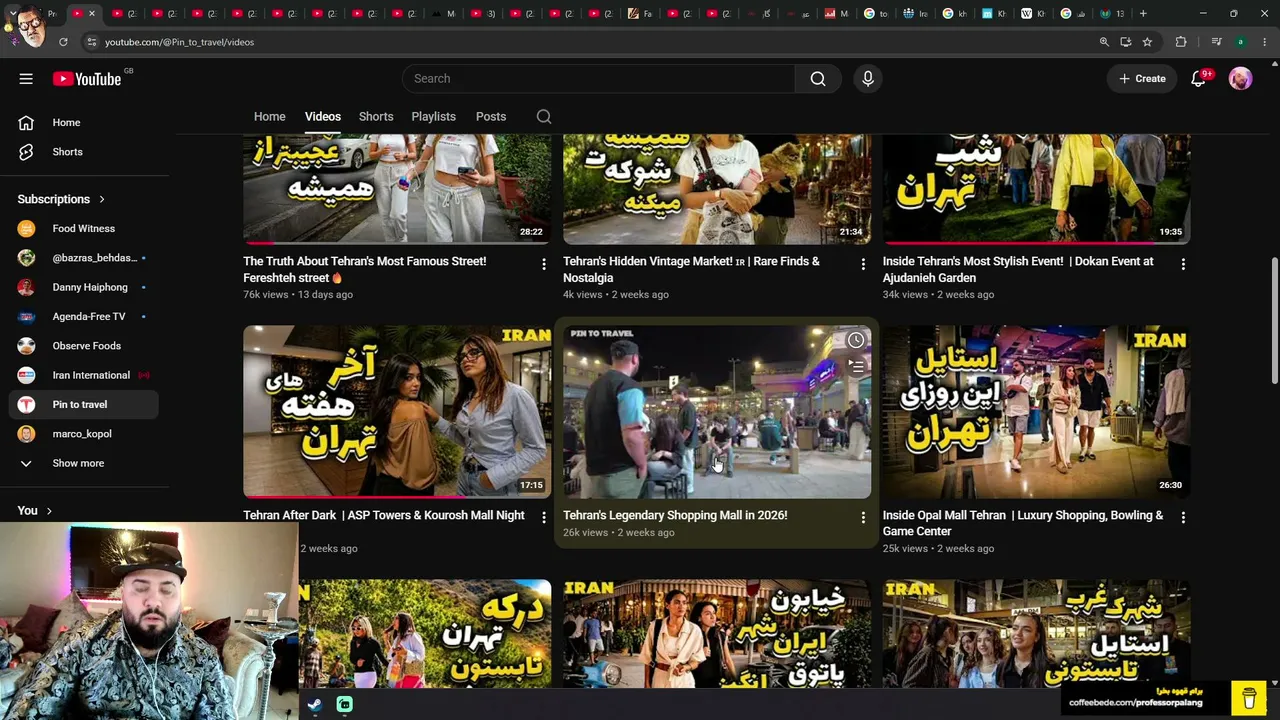Select the channel Videos tab
Viewport: 1280px width, 720px height.
pyautogui.click(x=323, y=117)
